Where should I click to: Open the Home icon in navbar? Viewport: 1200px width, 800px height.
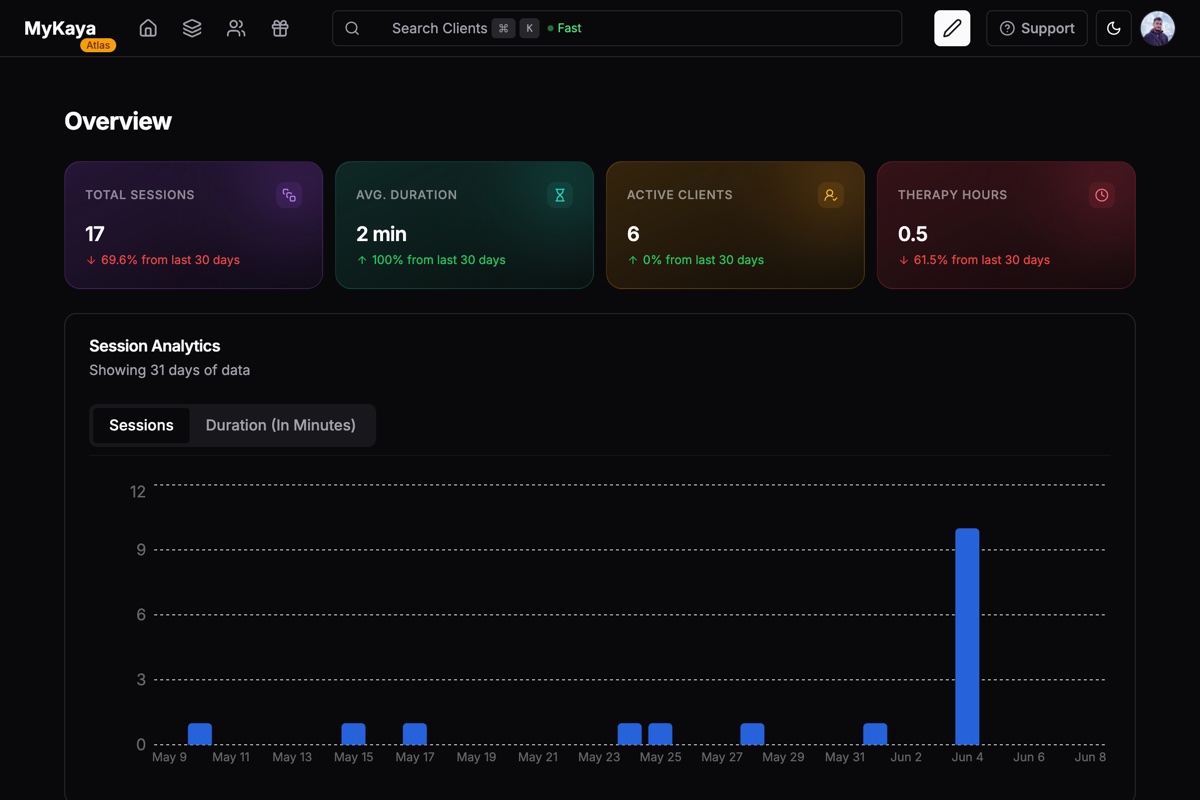148,28
